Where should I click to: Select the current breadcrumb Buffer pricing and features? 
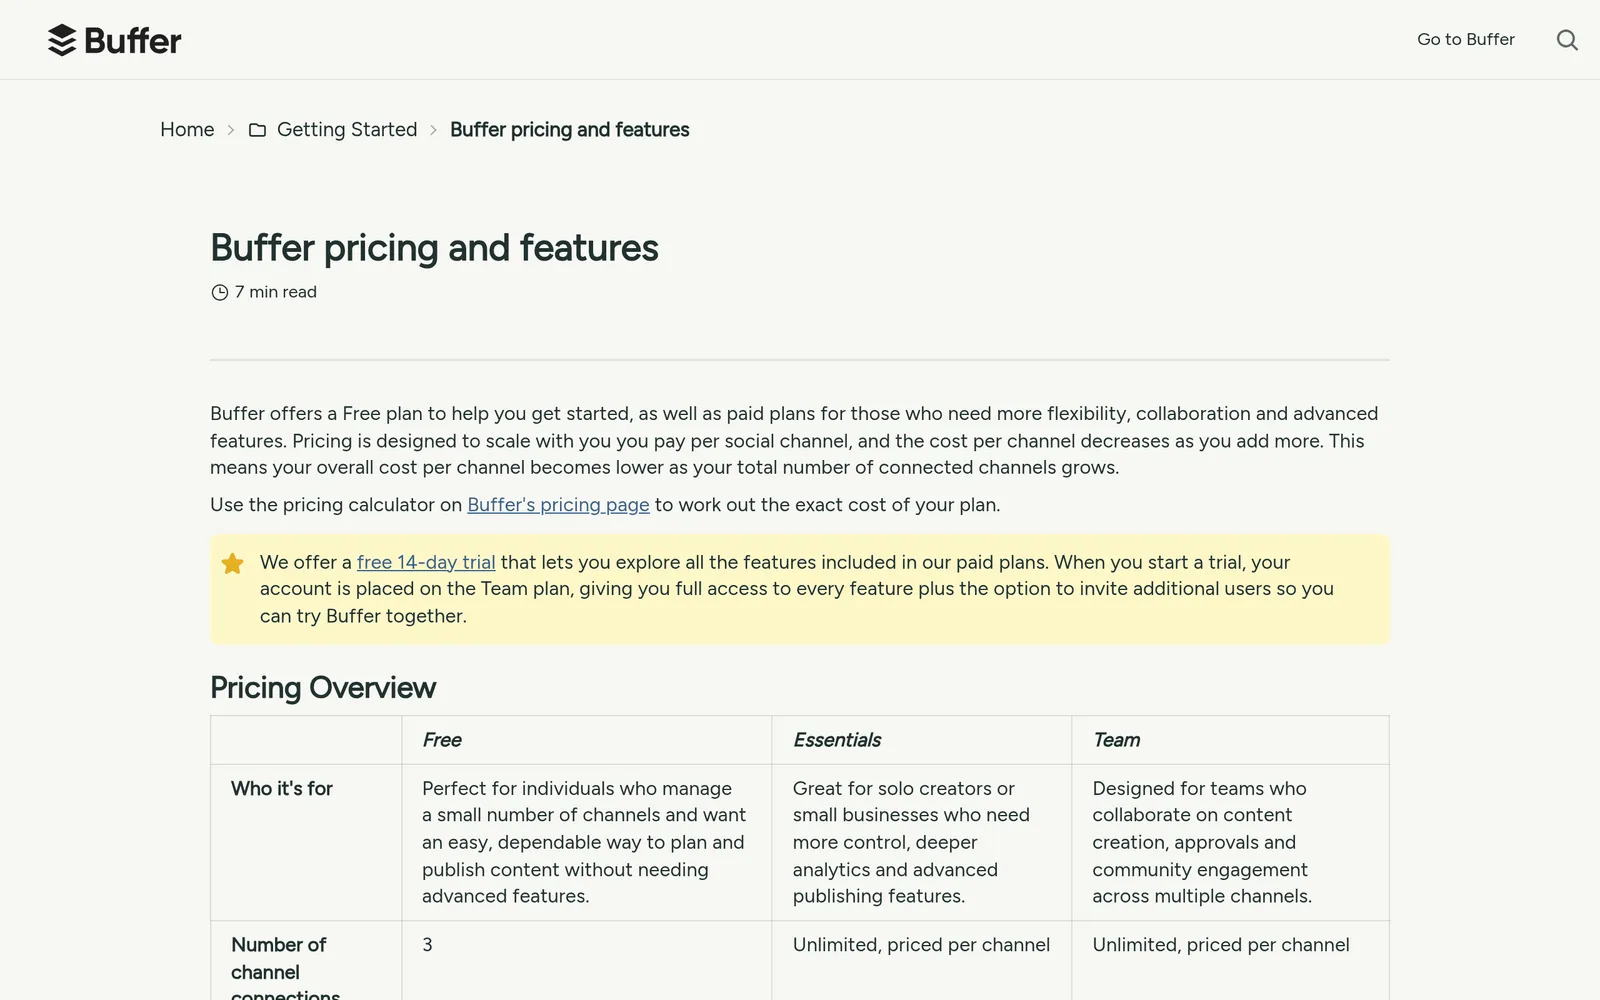pyautogui.click(x=570, y=130)
